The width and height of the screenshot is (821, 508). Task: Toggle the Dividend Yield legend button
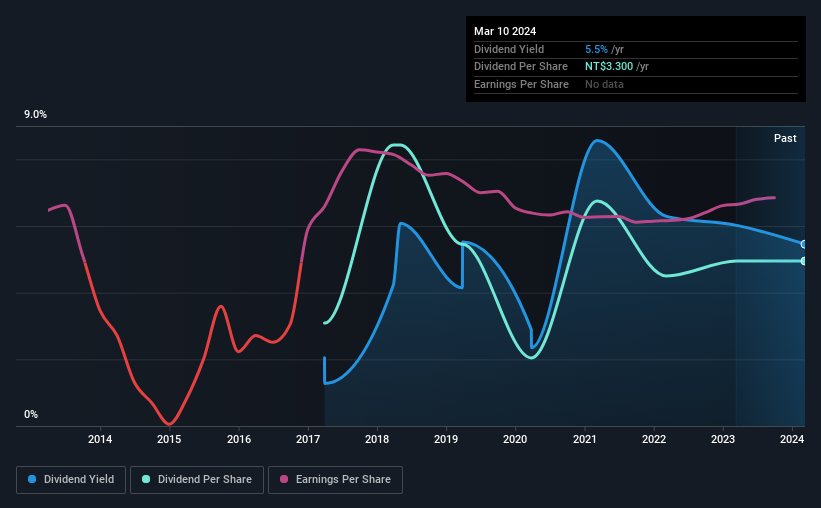pos(71,480)
